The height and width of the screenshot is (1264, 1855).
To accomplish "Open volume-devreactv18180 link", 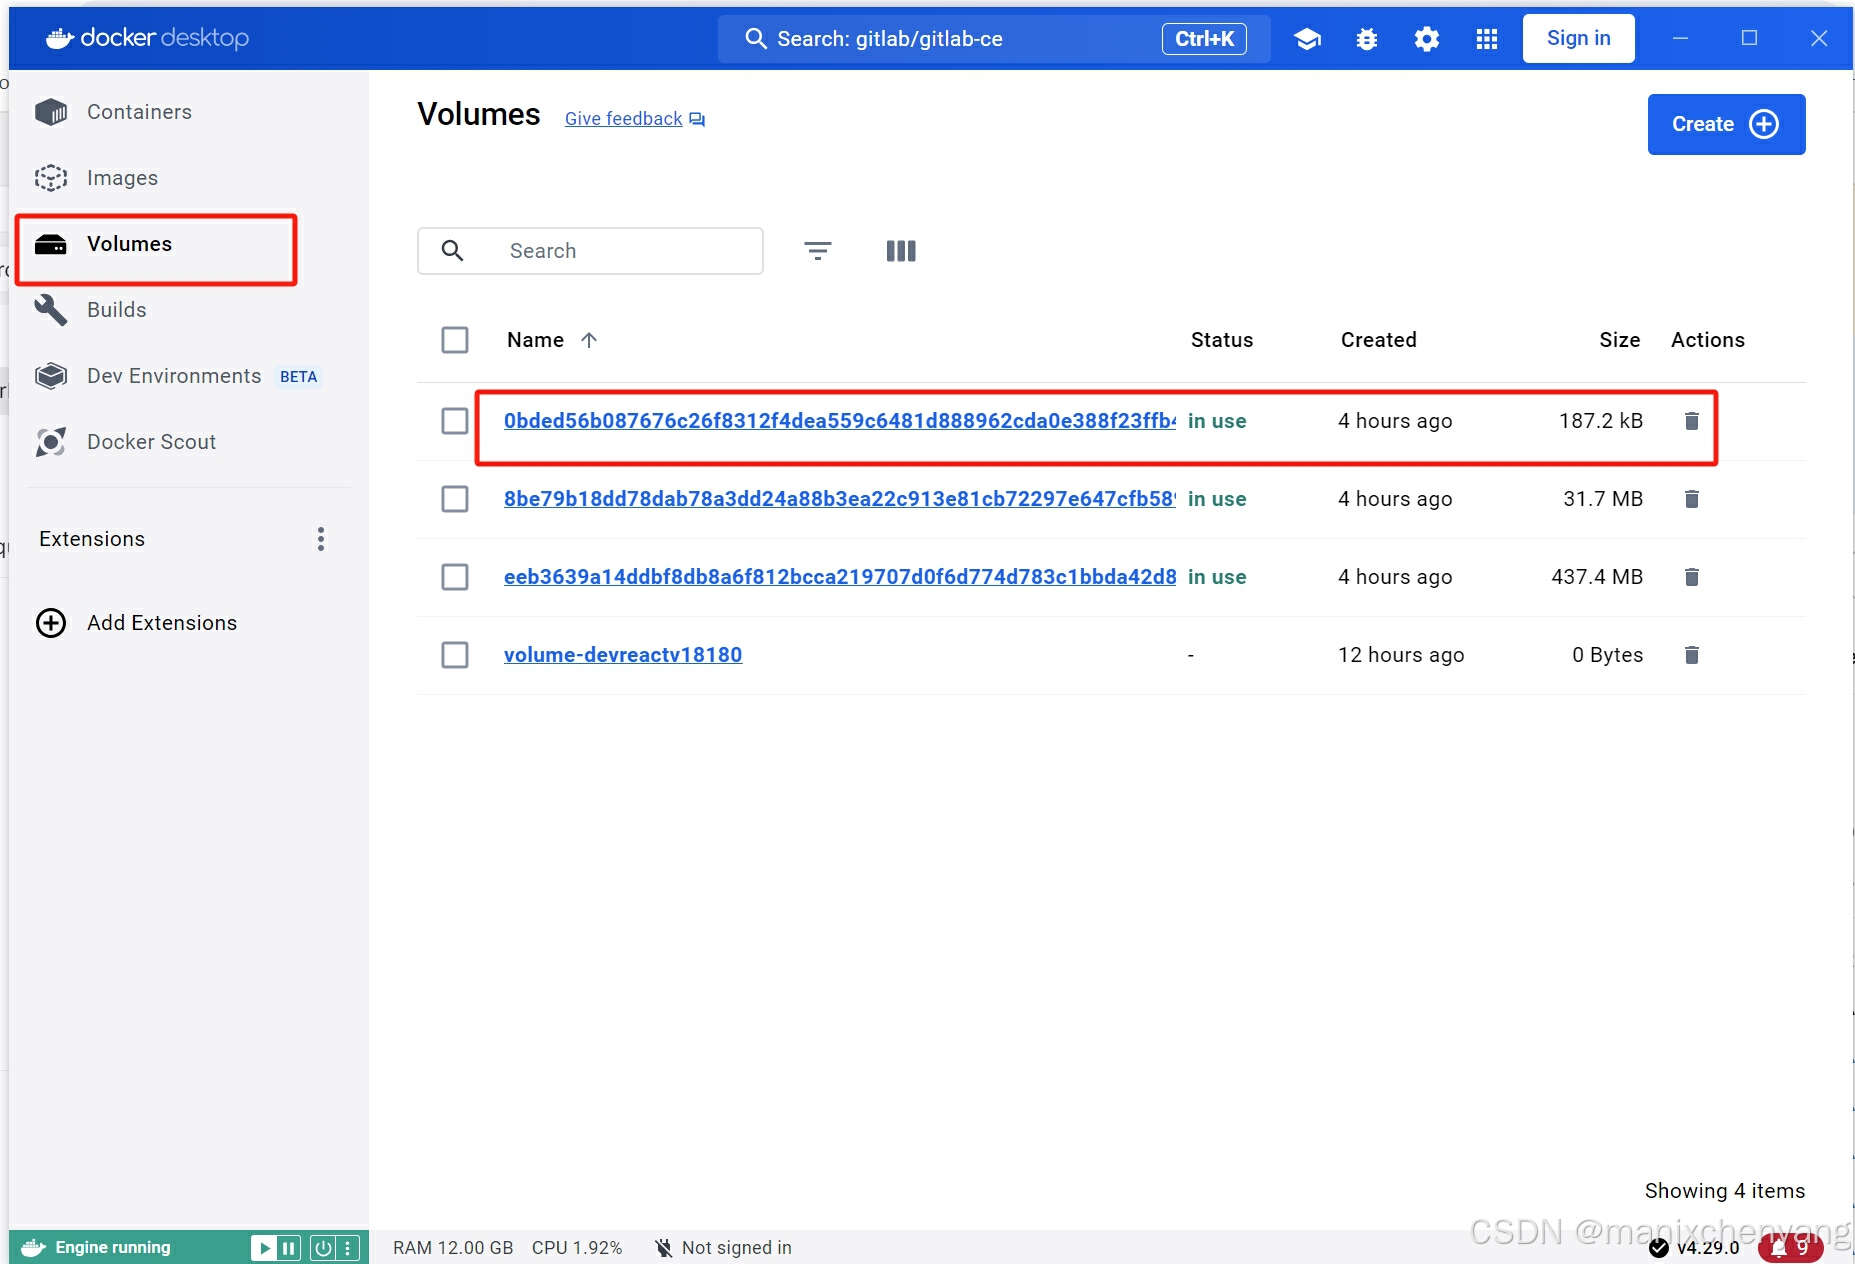I will pos(623,655).
